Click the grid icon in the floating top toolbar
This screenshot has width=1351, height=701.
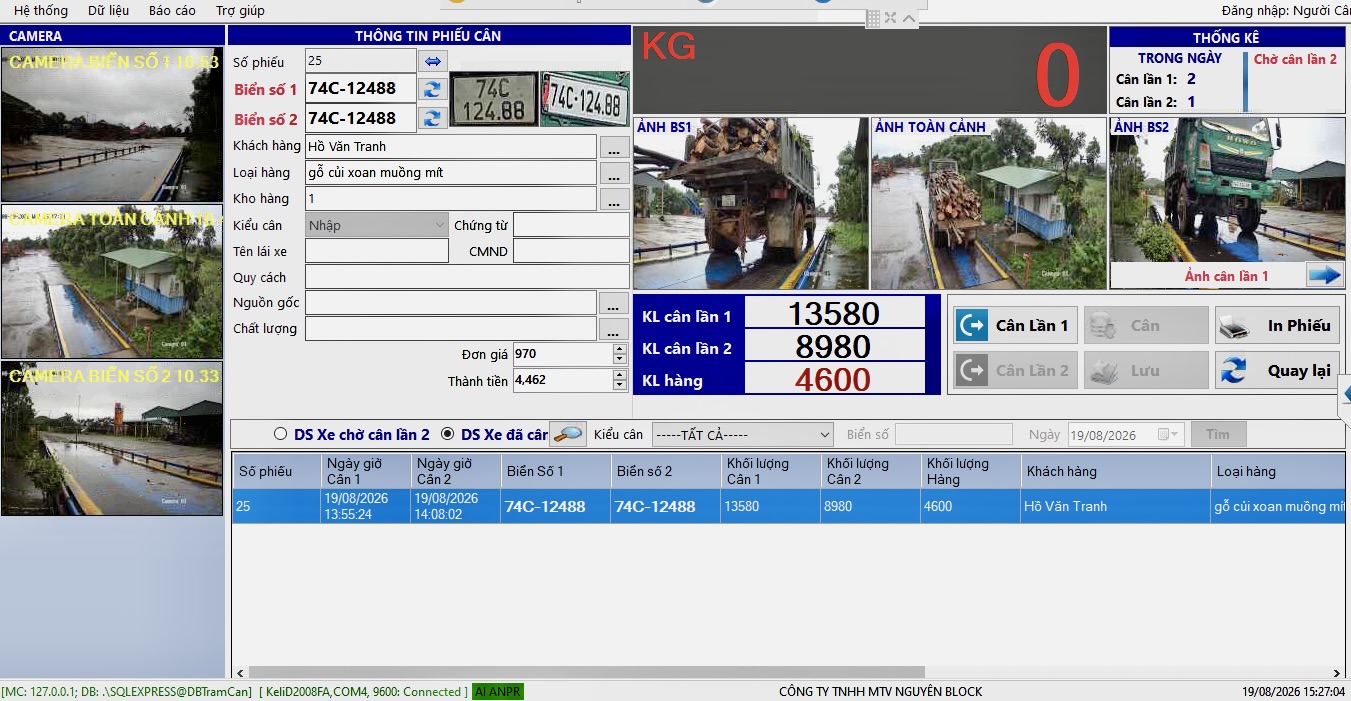tap(873, 18)
